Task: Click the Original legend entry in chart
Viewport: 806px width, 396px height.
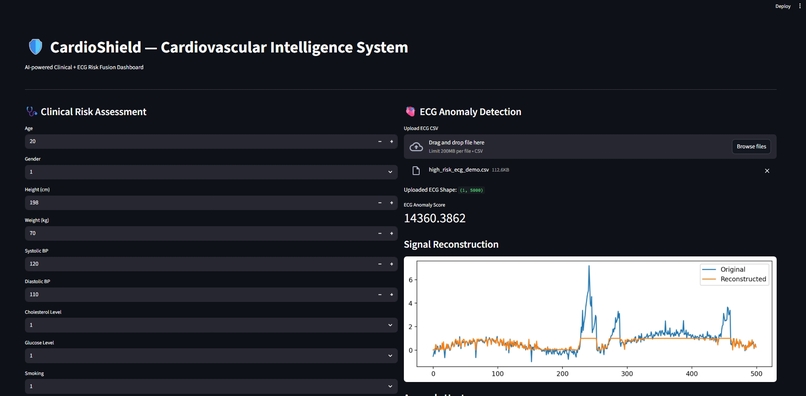Action: 724,269
